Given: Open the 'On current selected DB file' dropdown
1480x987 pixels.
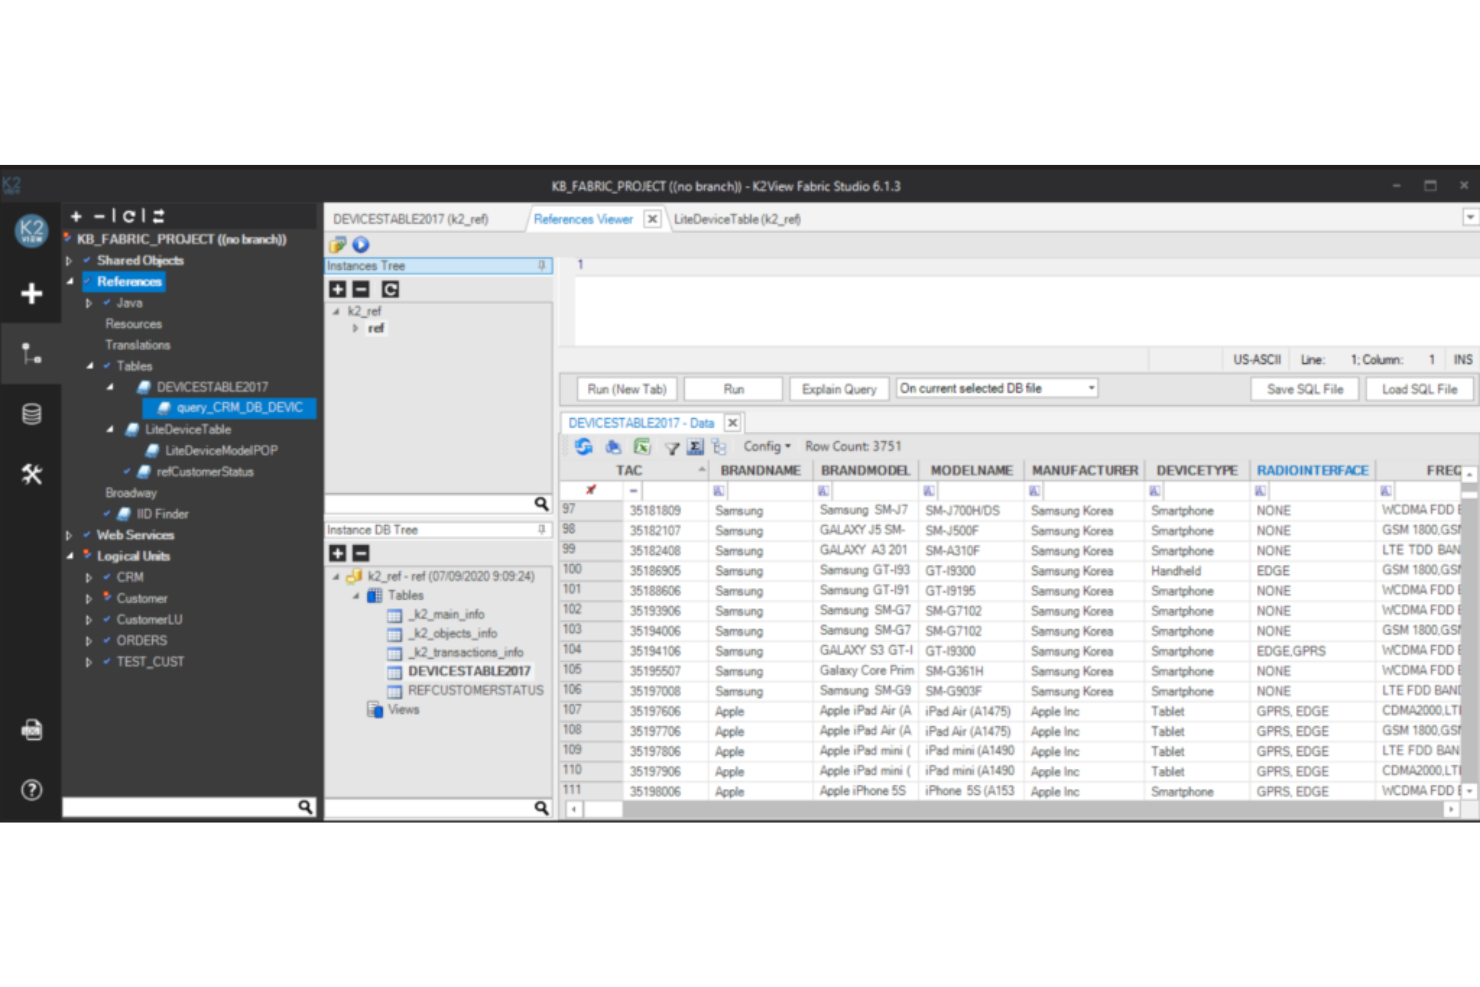Looking at the screenshot, I should [996, 388].
